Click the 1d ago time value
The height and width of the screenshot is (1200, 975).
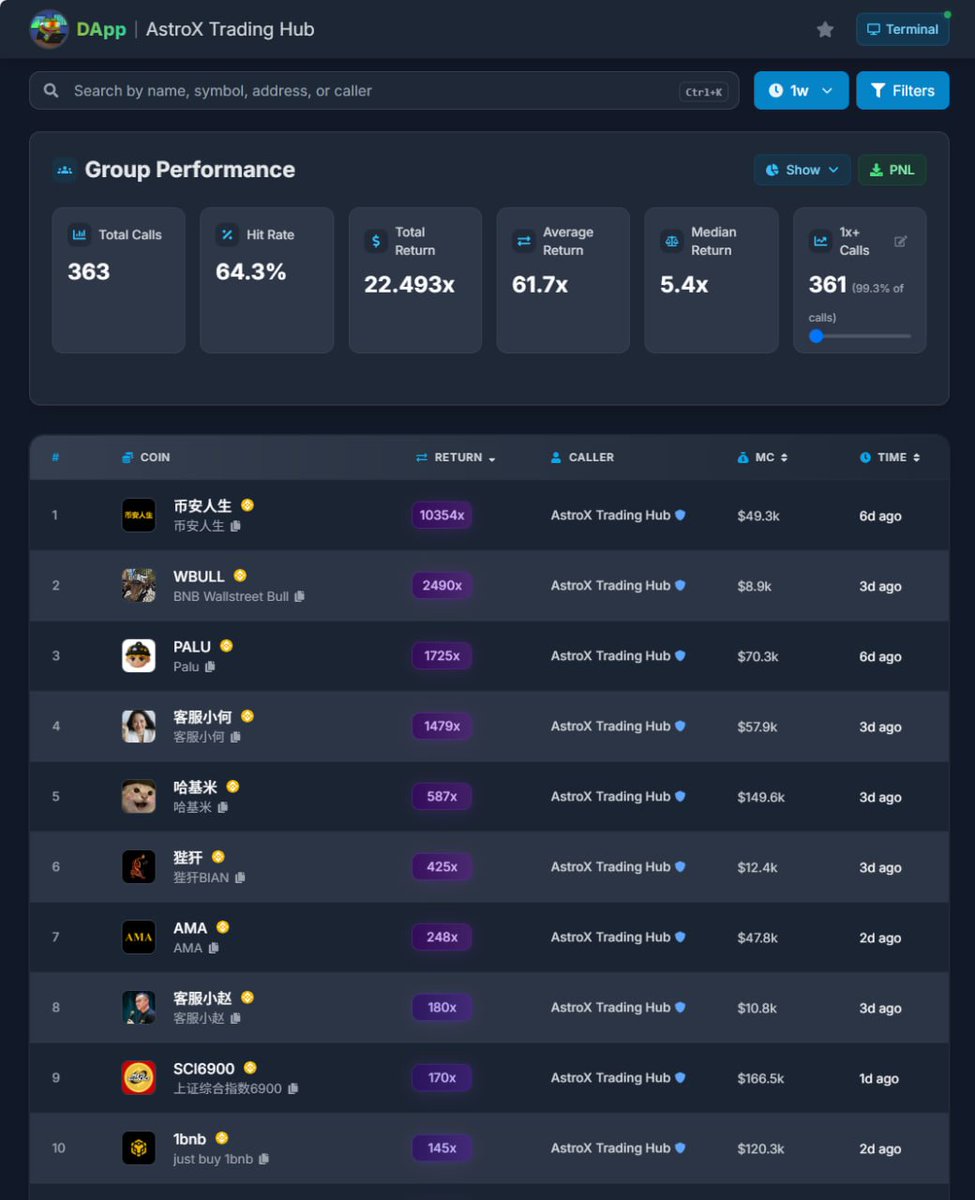[x=879, y=1078]
